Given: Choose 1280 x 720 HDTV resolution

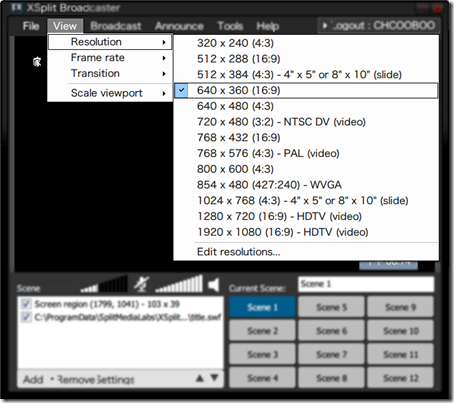Looking at the screenshot, I should [306, 216].
